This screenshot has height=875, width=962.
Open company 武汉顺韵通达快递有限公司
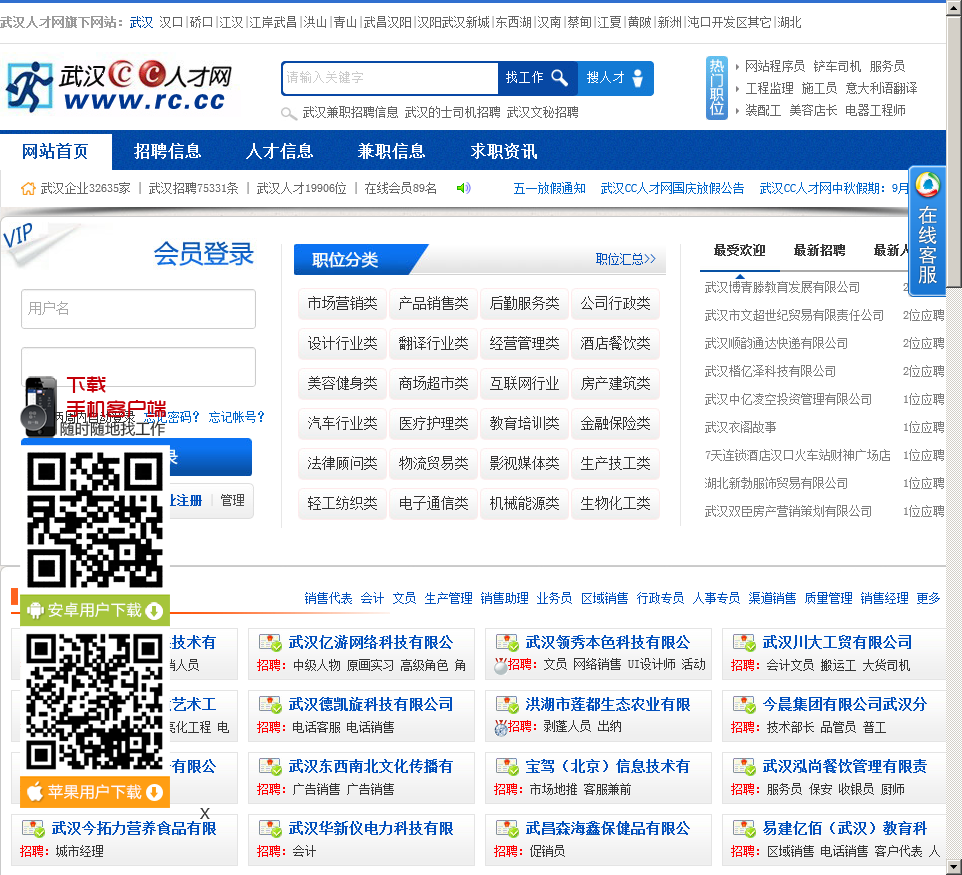776,343
